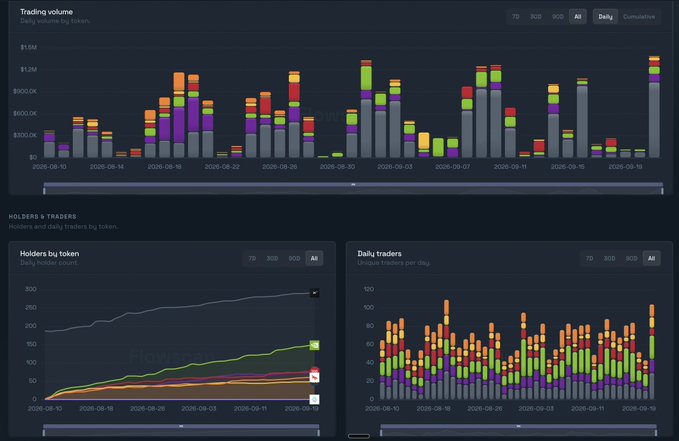Image resolution: width=679 pixels, height=441 pixels.
Task: Click the Holders by token heading
Action: (x=49, y=253)
